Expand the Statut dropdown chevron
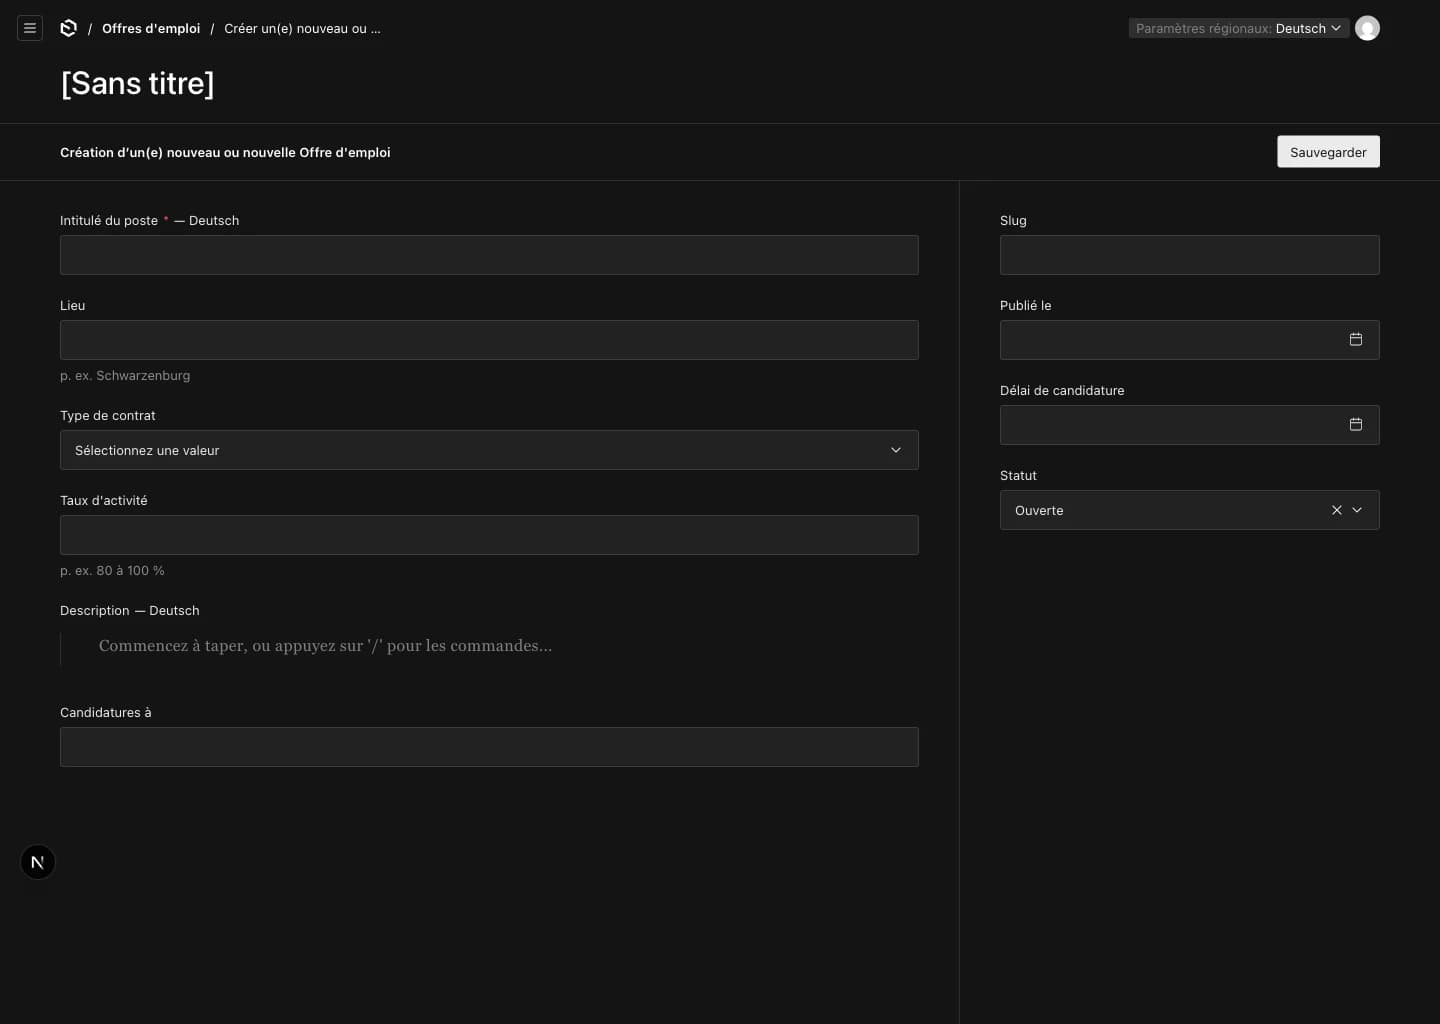This screenshot has width=1440, height=1024. tap(1357, 510)
